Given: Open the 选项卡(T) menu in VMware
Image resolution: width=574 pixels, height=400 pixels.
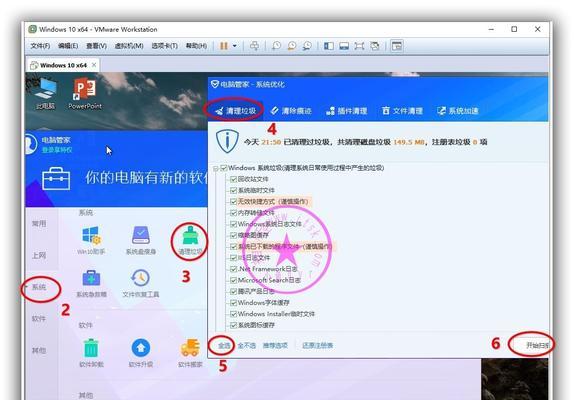Looking at the screenshot, I should 164,46.
